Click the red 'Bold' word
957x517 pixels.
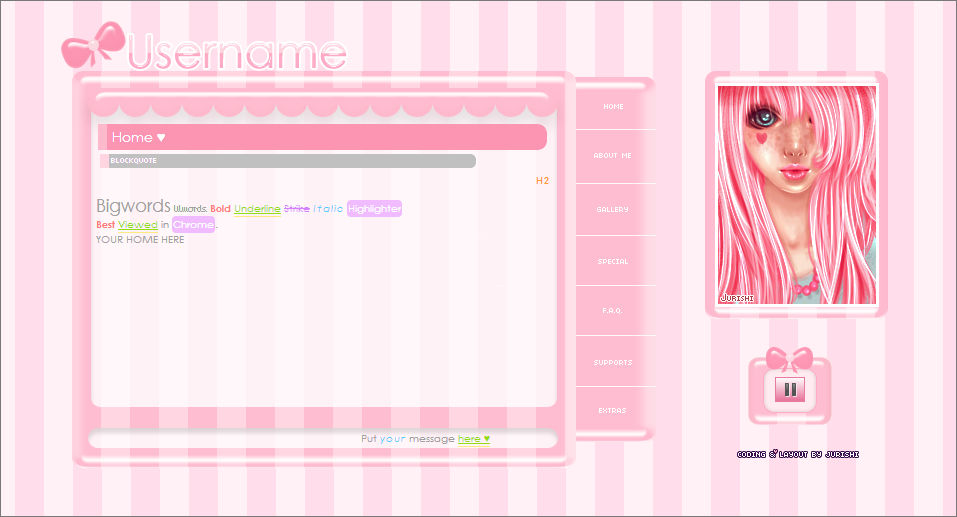click(x=220, y=209)
